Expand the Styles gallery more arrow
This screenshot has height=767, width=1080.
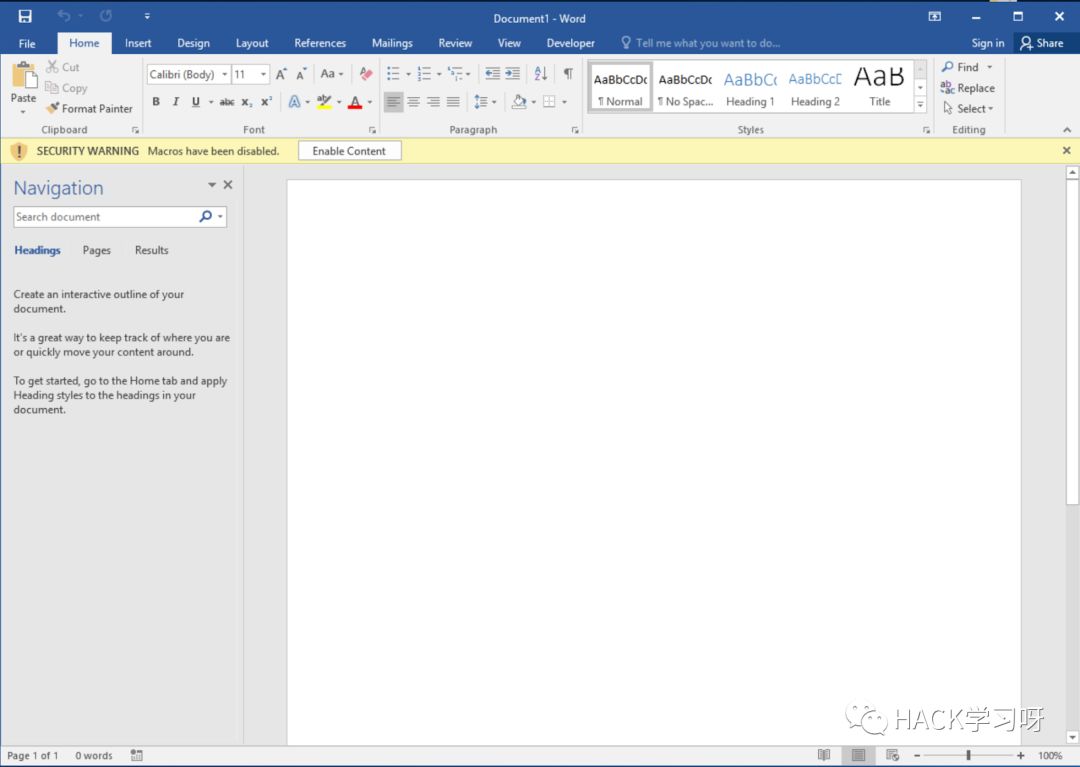coord(921,105)
